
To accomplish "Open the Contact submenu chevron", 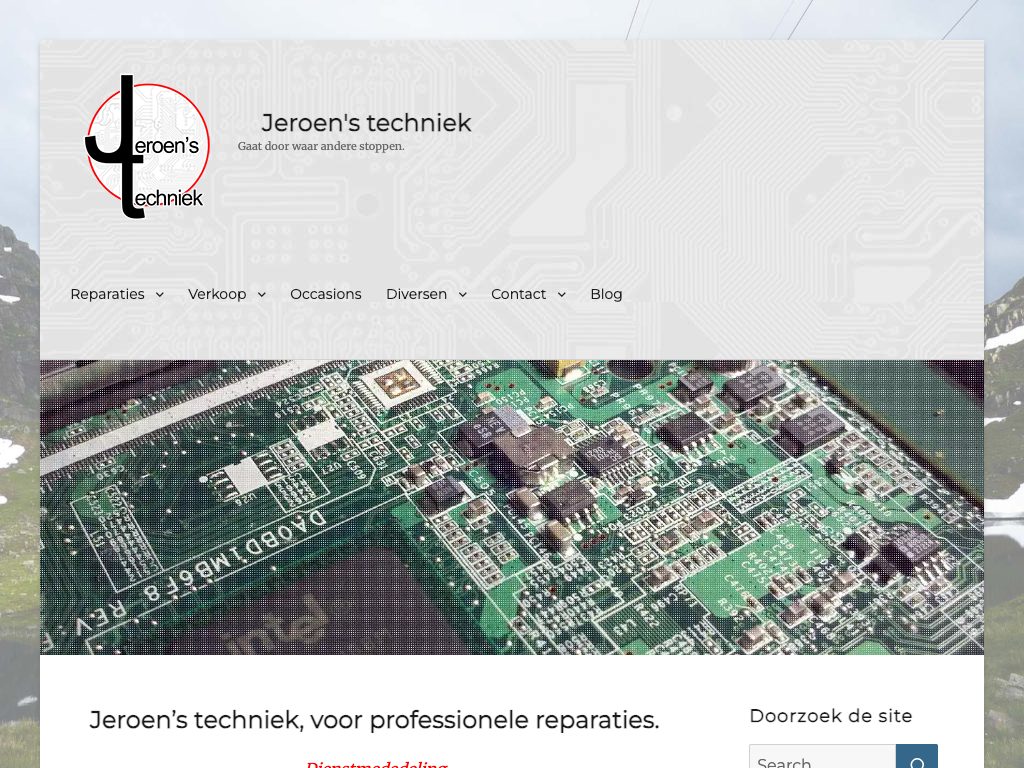I will [561, 294].
